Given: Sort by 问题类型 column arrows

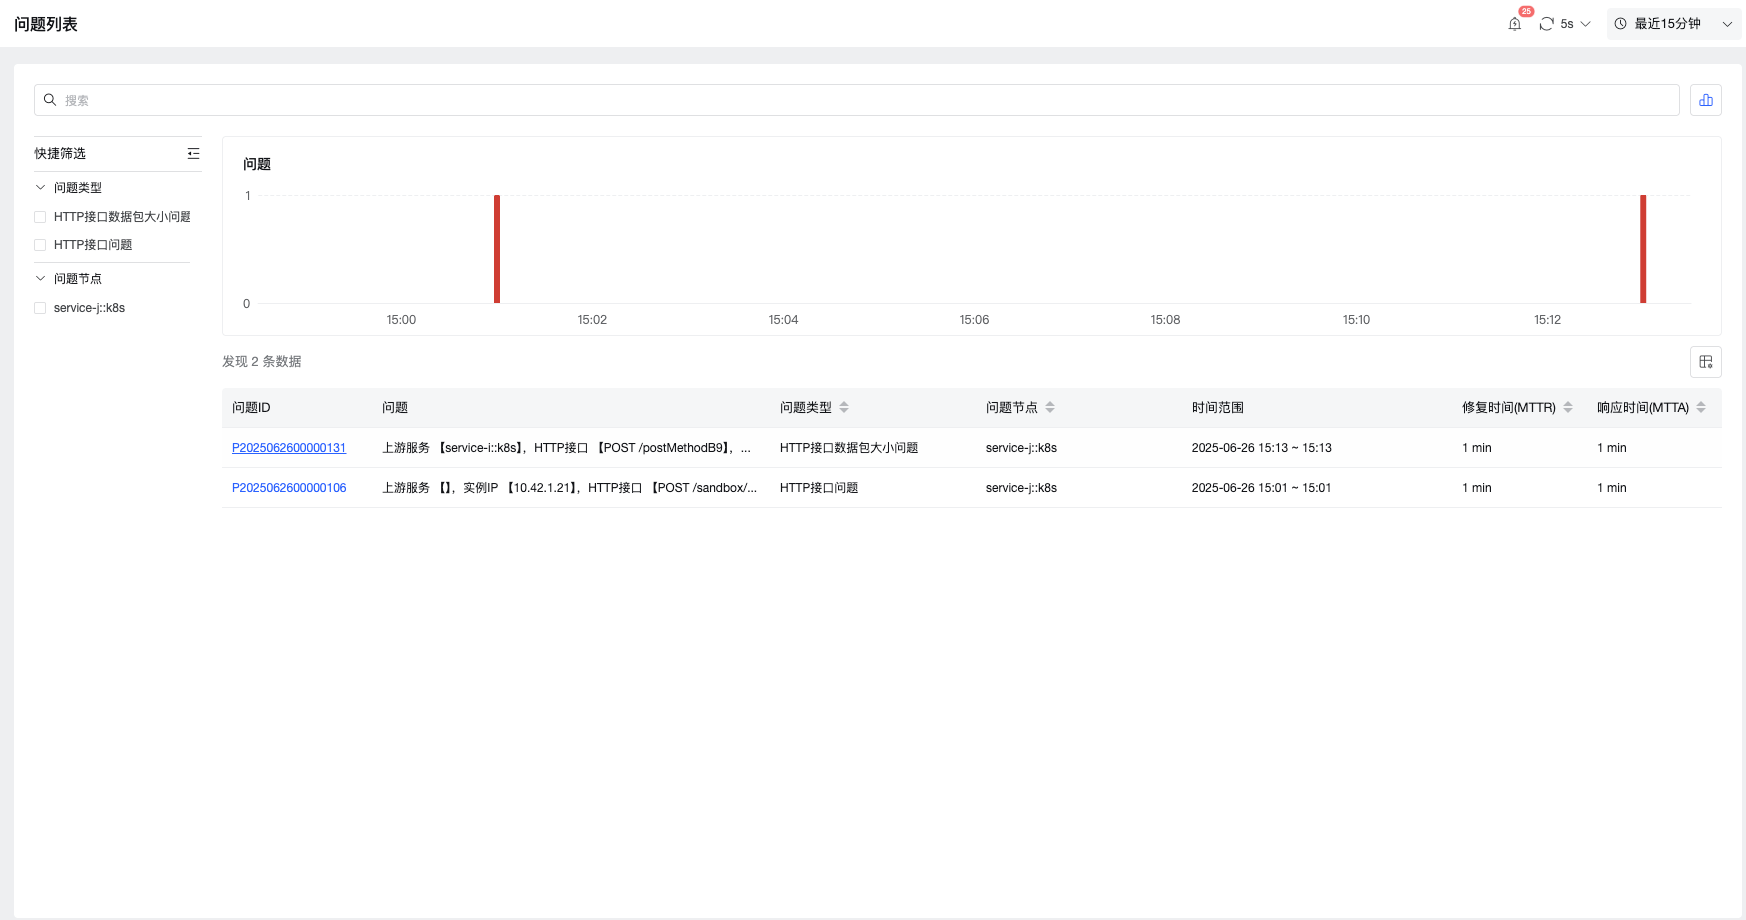Looking at the screenshot, I should (x=844, y=408).
